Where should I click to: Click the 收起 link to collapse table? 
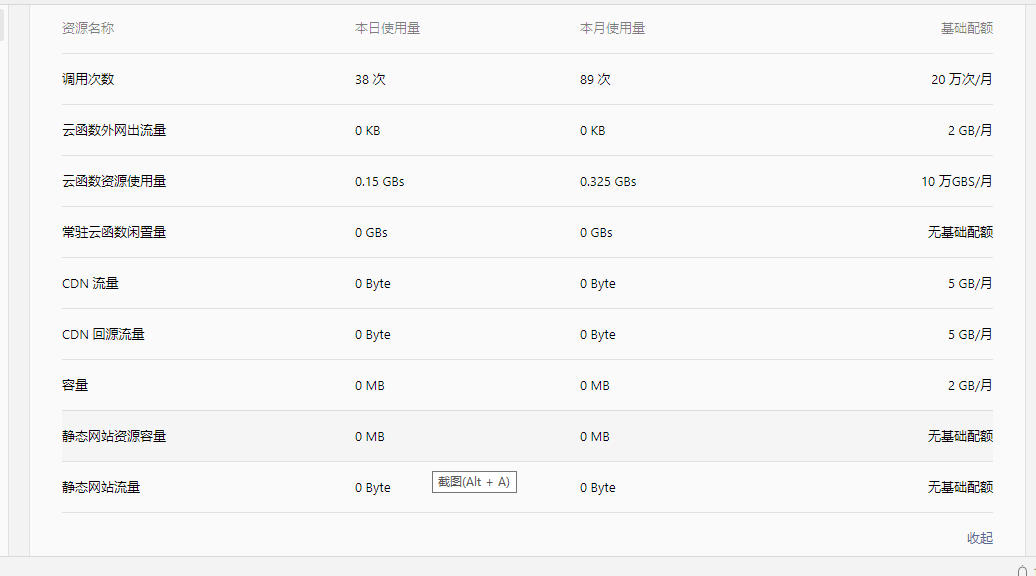coord(980,538)
